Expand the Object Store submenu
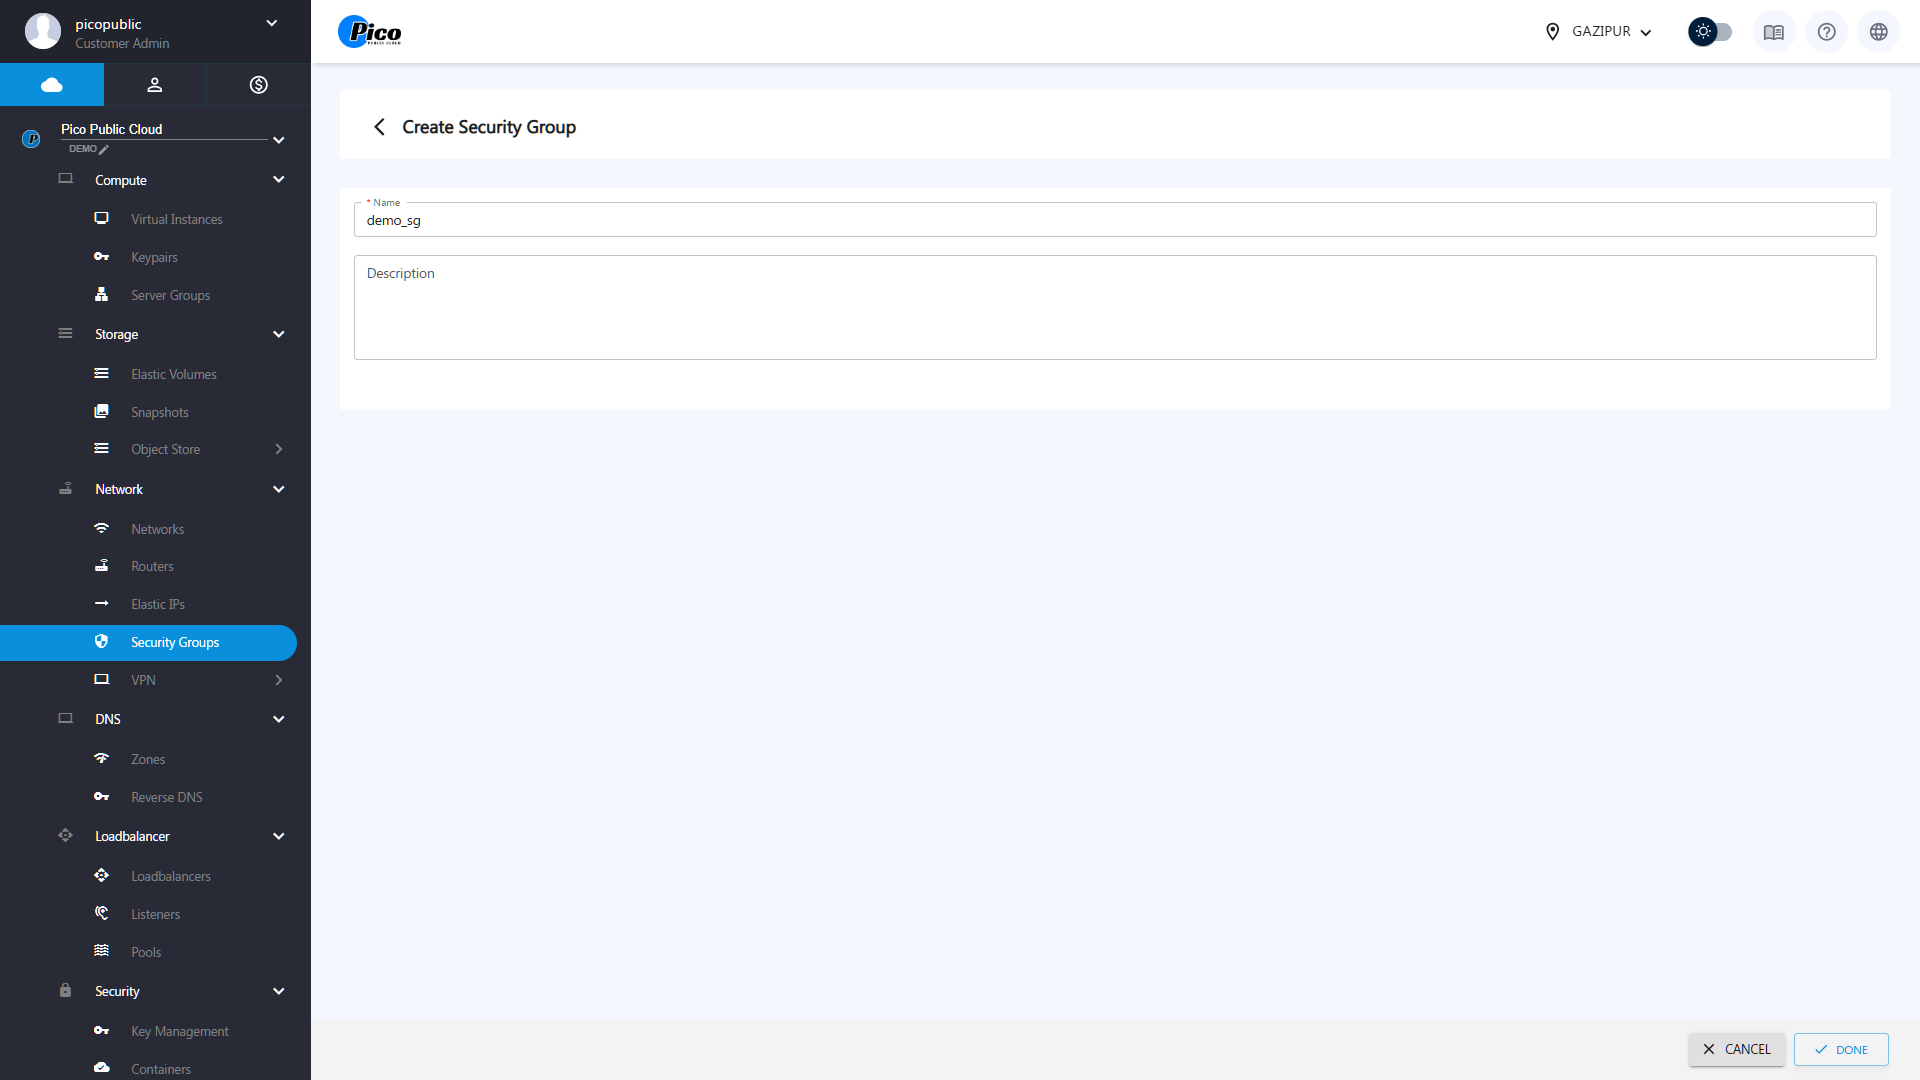Viewport: 1920px width, 1080px height. 278,450
